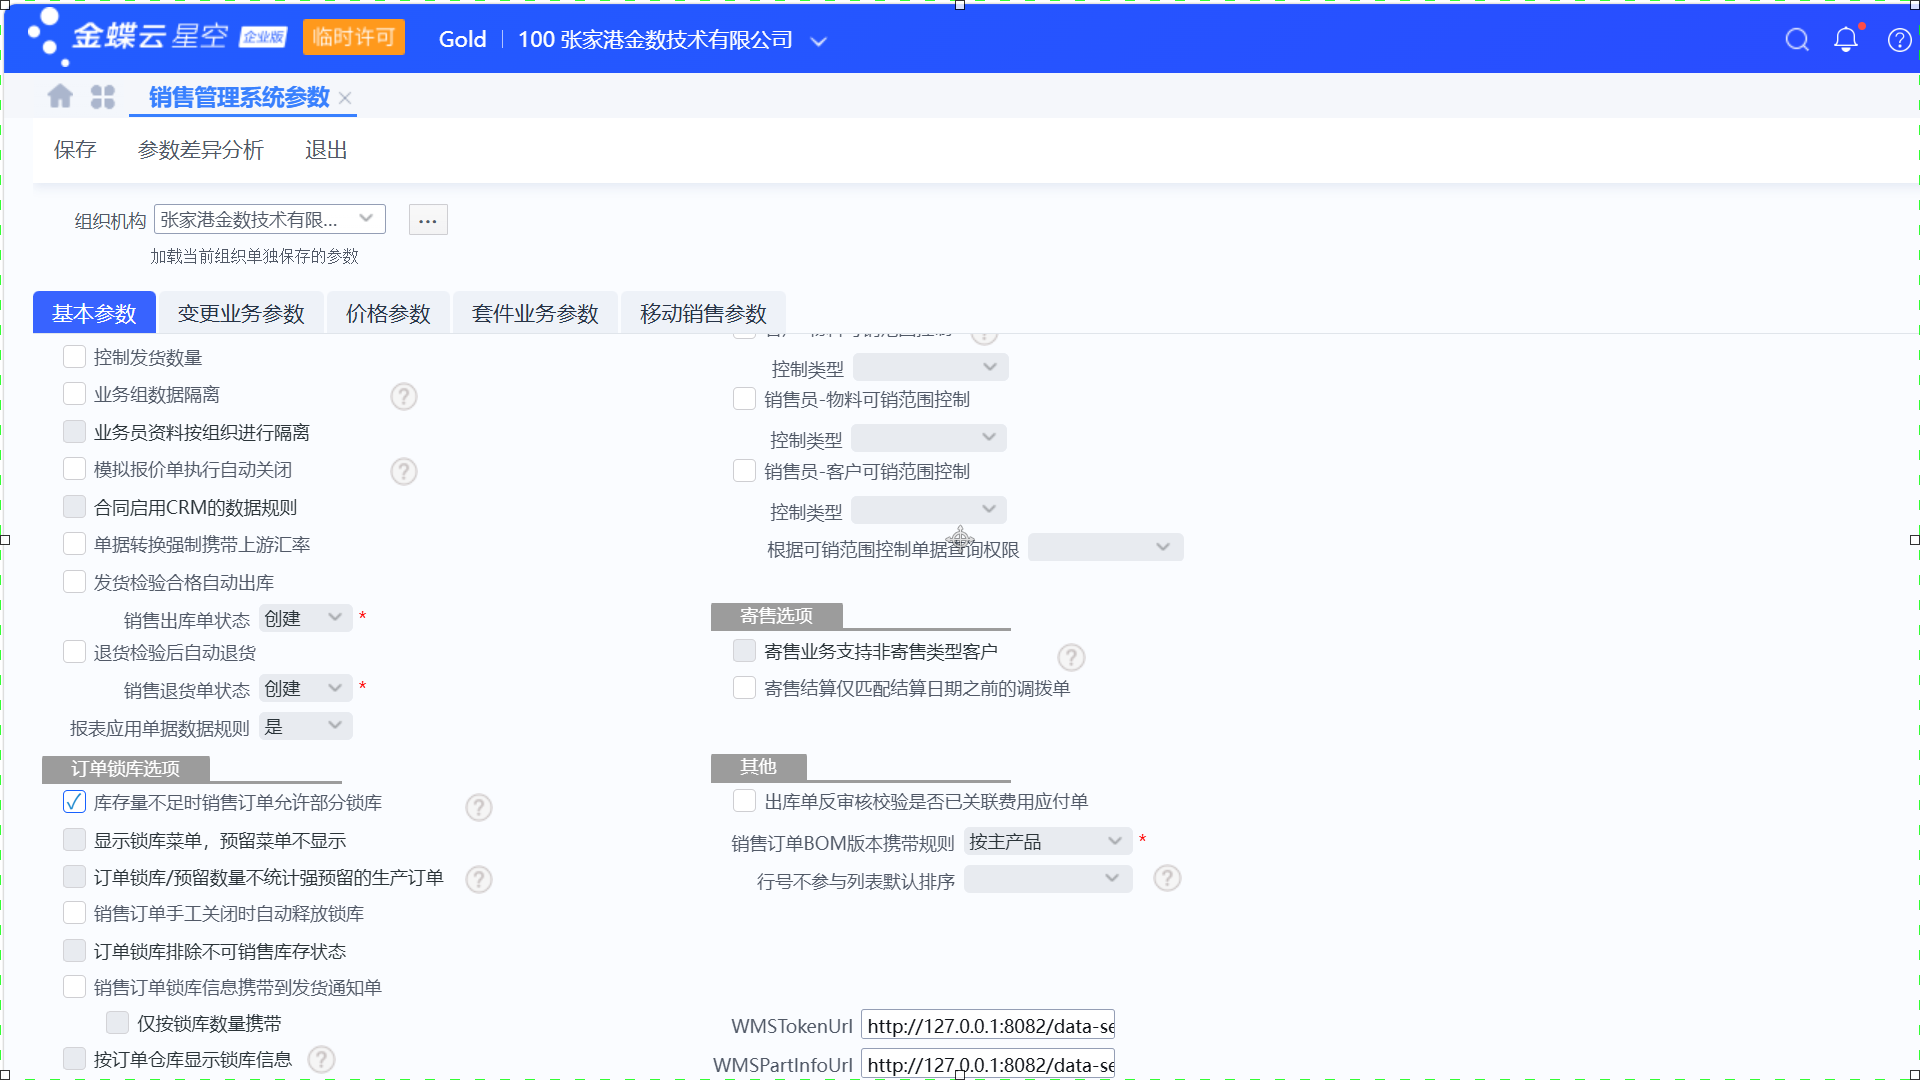Uncheck 库存量不足时销售订单允许部分锁库
The height and width of the screenshot is (1080, 1920).
(74, 802)
